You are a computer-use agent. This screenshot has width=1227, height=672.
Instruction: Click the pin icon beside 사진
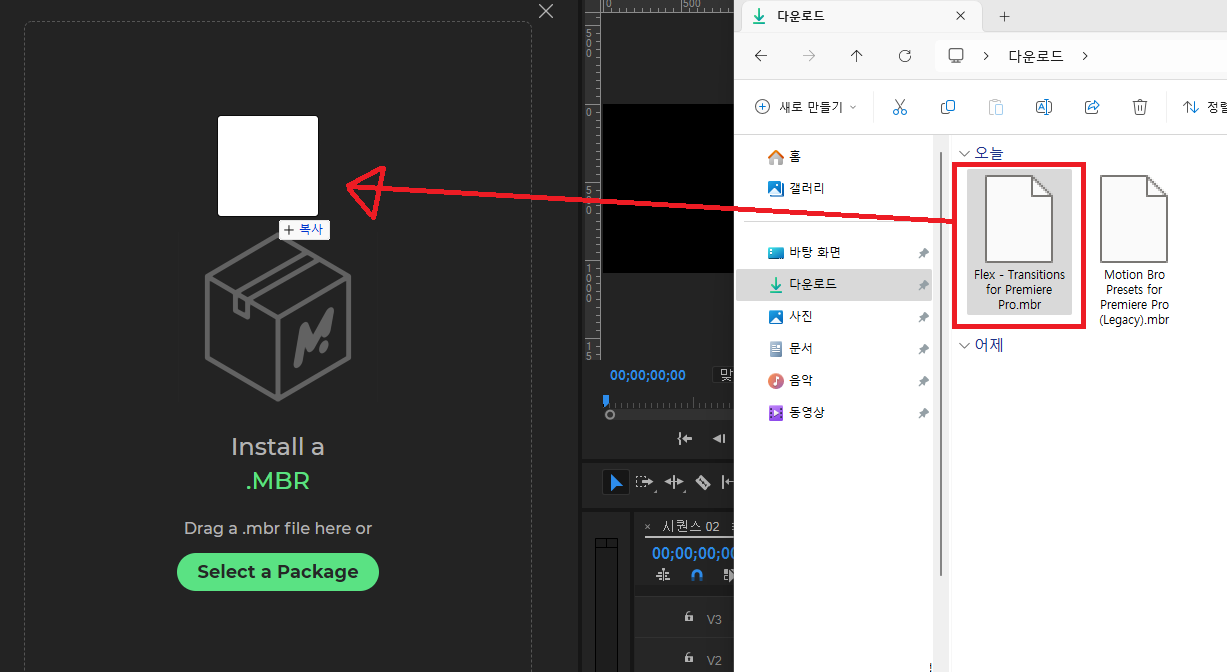[923, 317]
